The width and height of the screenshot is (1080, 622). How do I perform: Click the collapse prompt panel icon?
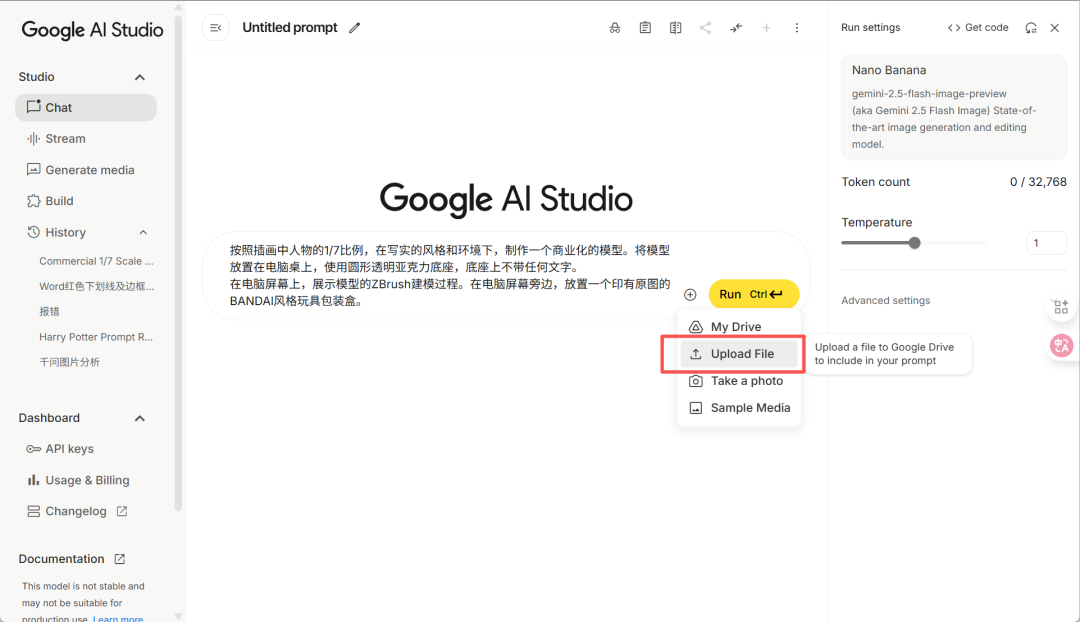pyautogui.click(x=215, y=27)
